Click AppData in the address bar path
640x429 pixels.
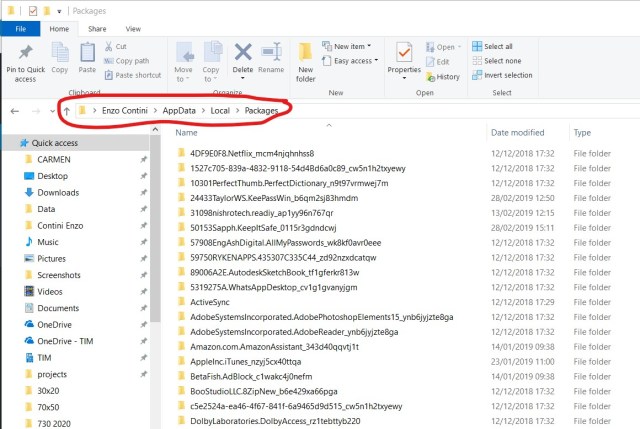coord(179,109)
